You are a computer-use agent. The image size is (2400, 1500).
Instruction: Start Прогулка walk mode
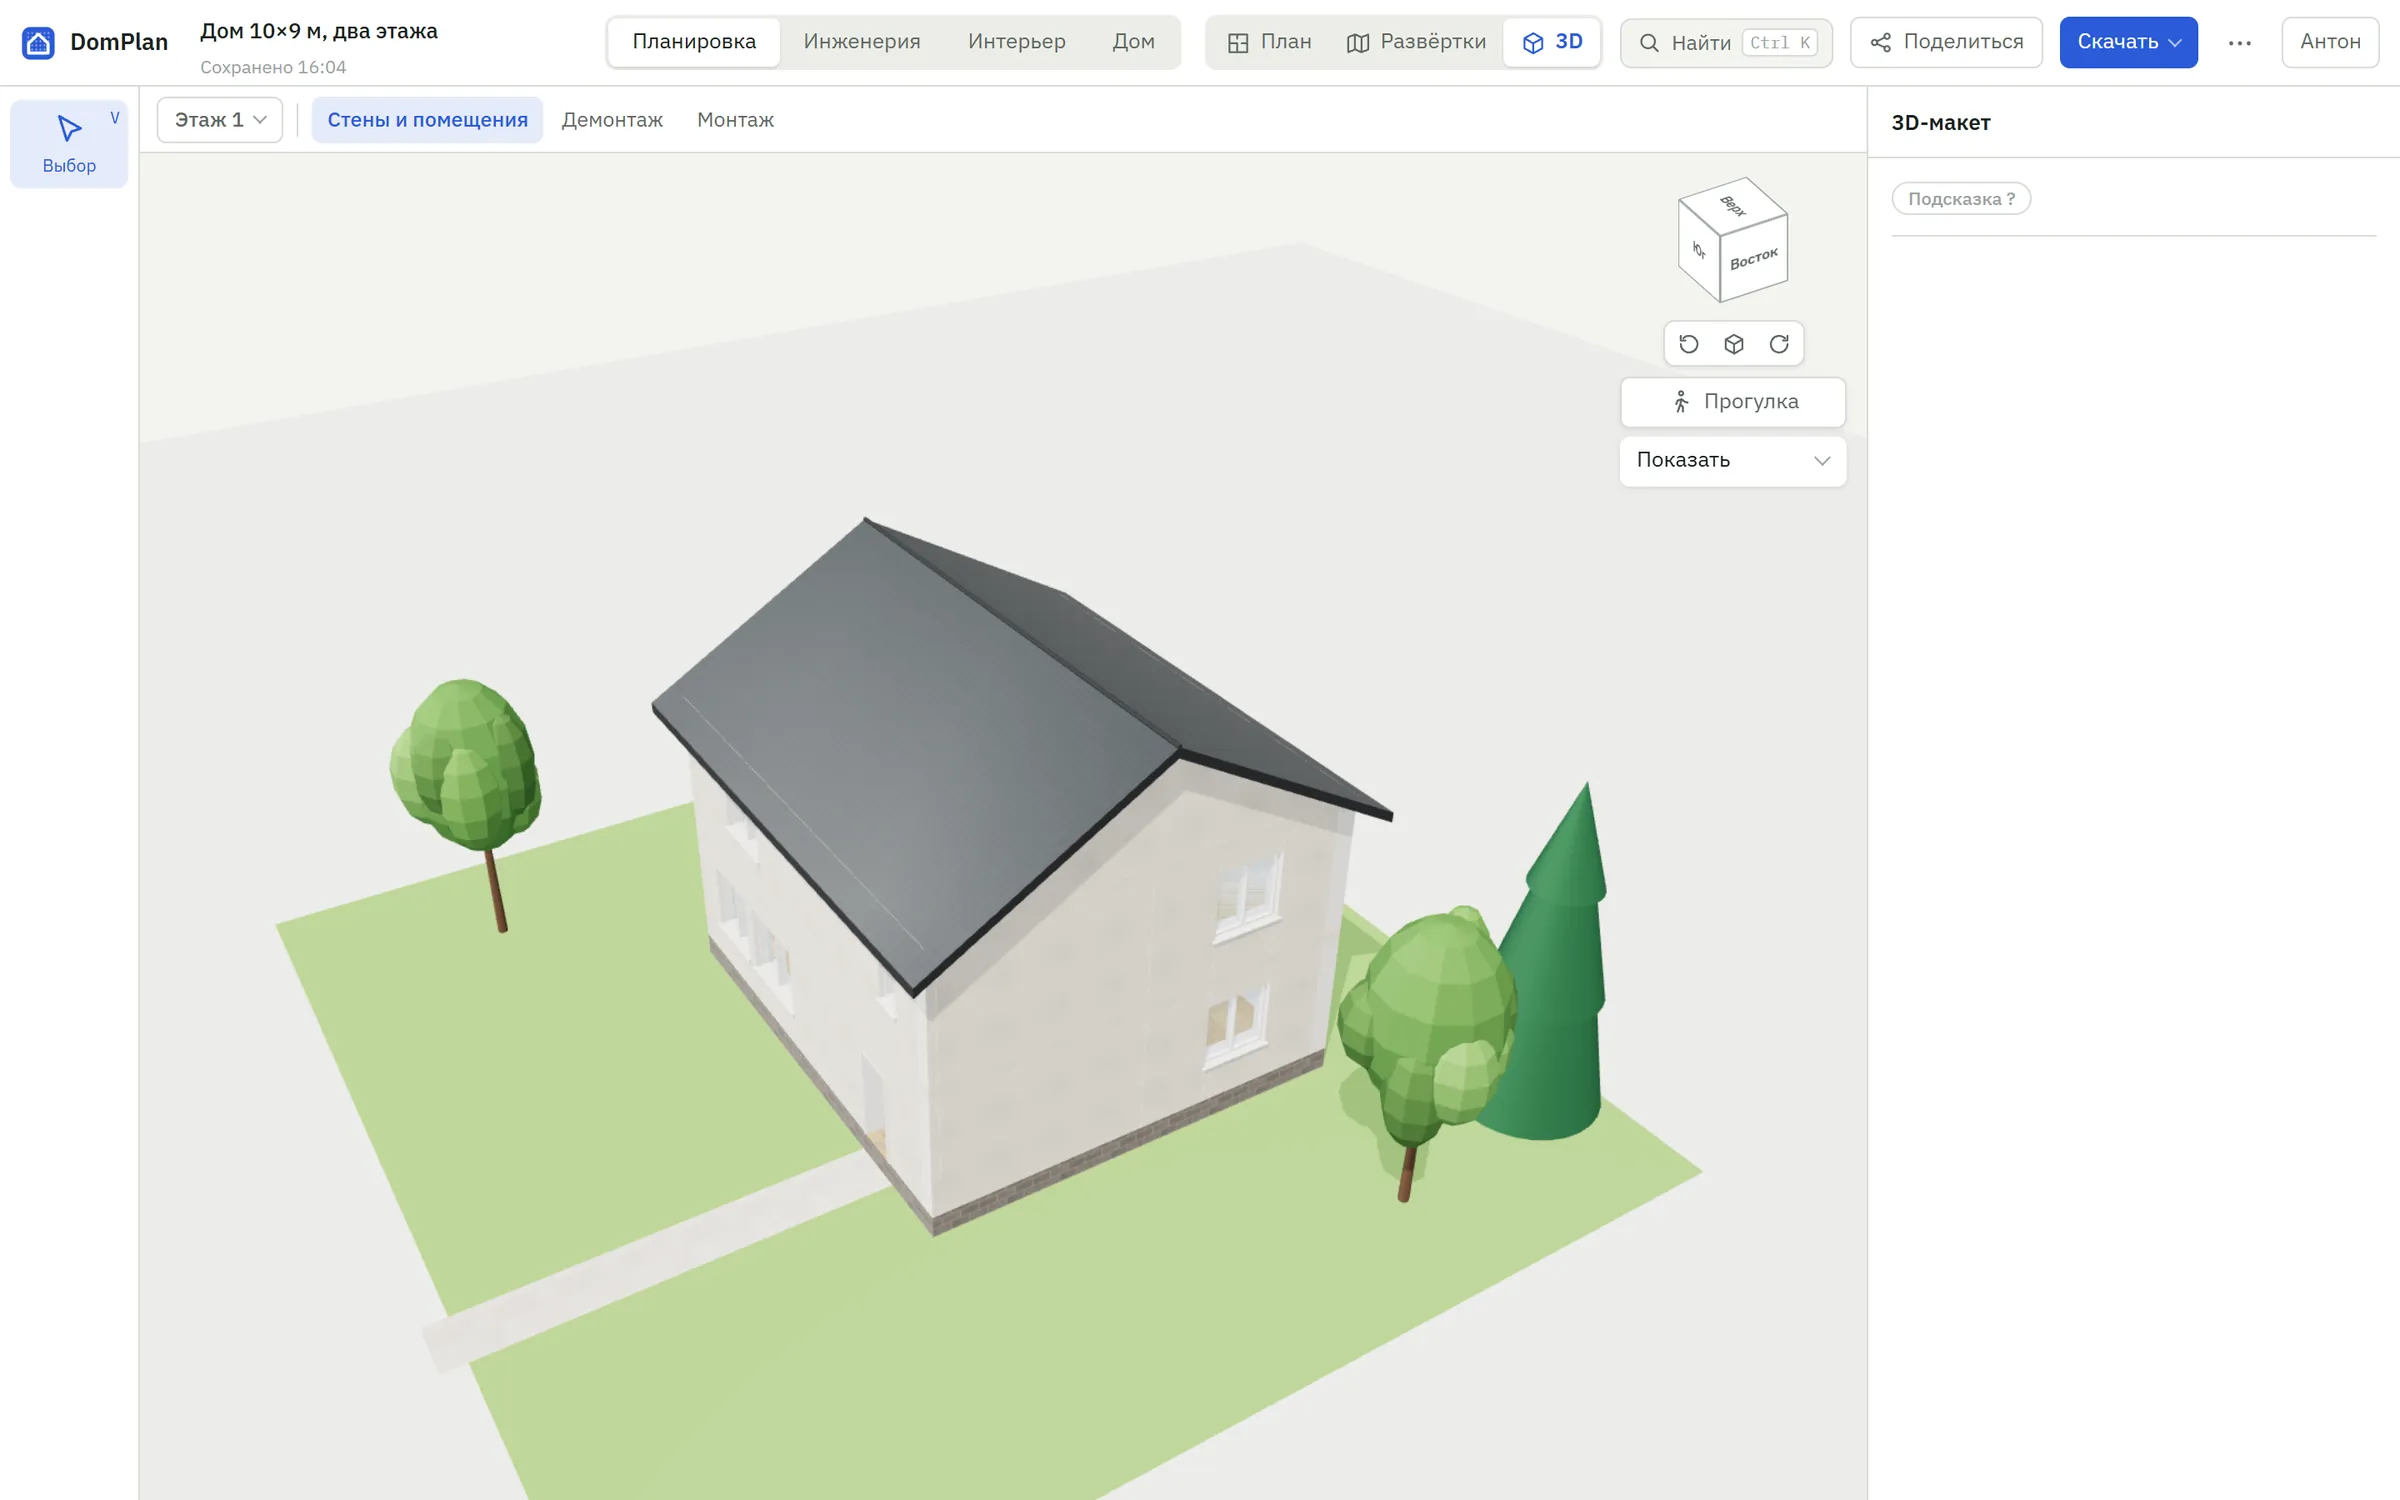pos(1733,402)
